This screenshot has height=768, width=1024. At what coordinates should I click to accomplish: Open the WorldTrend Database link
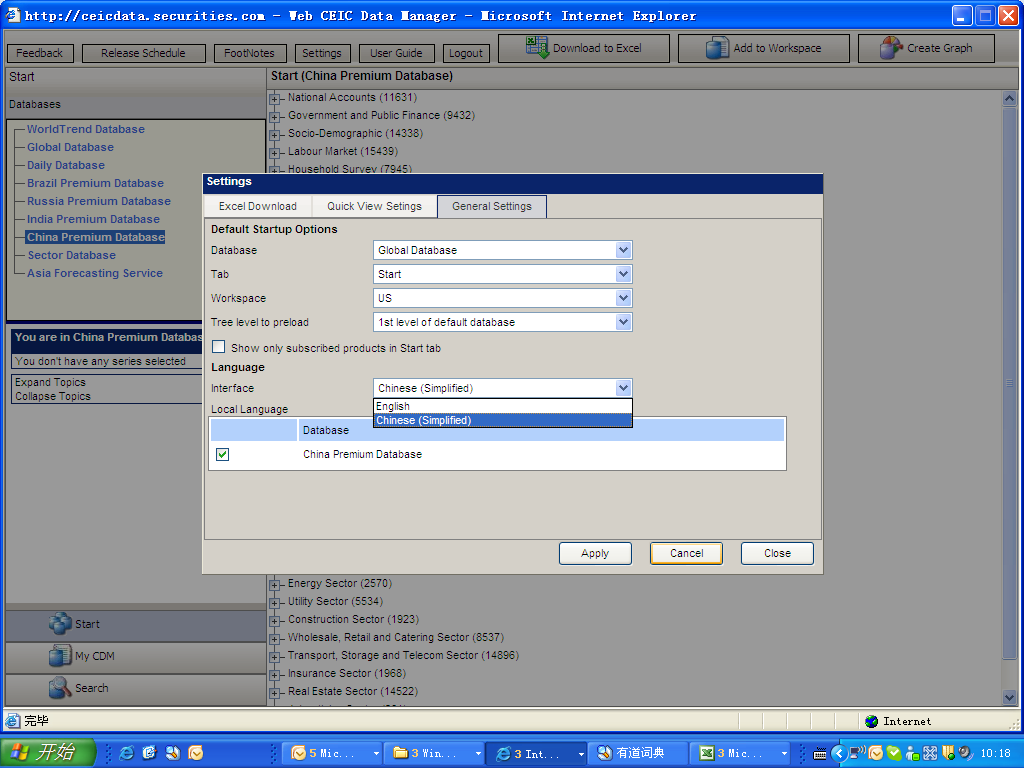click(85, 129)
